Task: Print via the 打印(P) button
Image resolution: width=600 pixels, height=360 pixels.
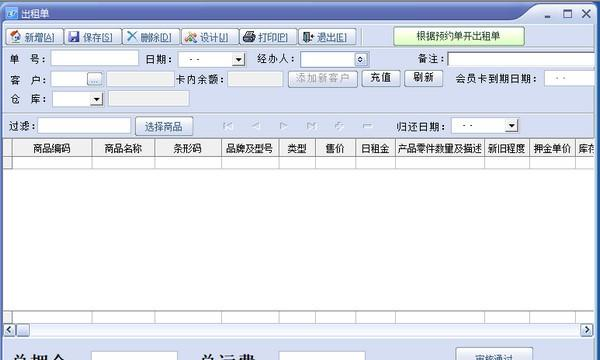Action: [x=268, y=37]
